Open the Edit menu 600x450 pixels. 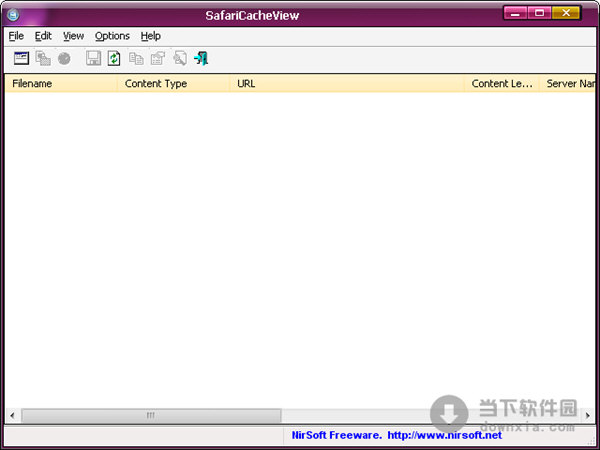click(x=43, y=36)
